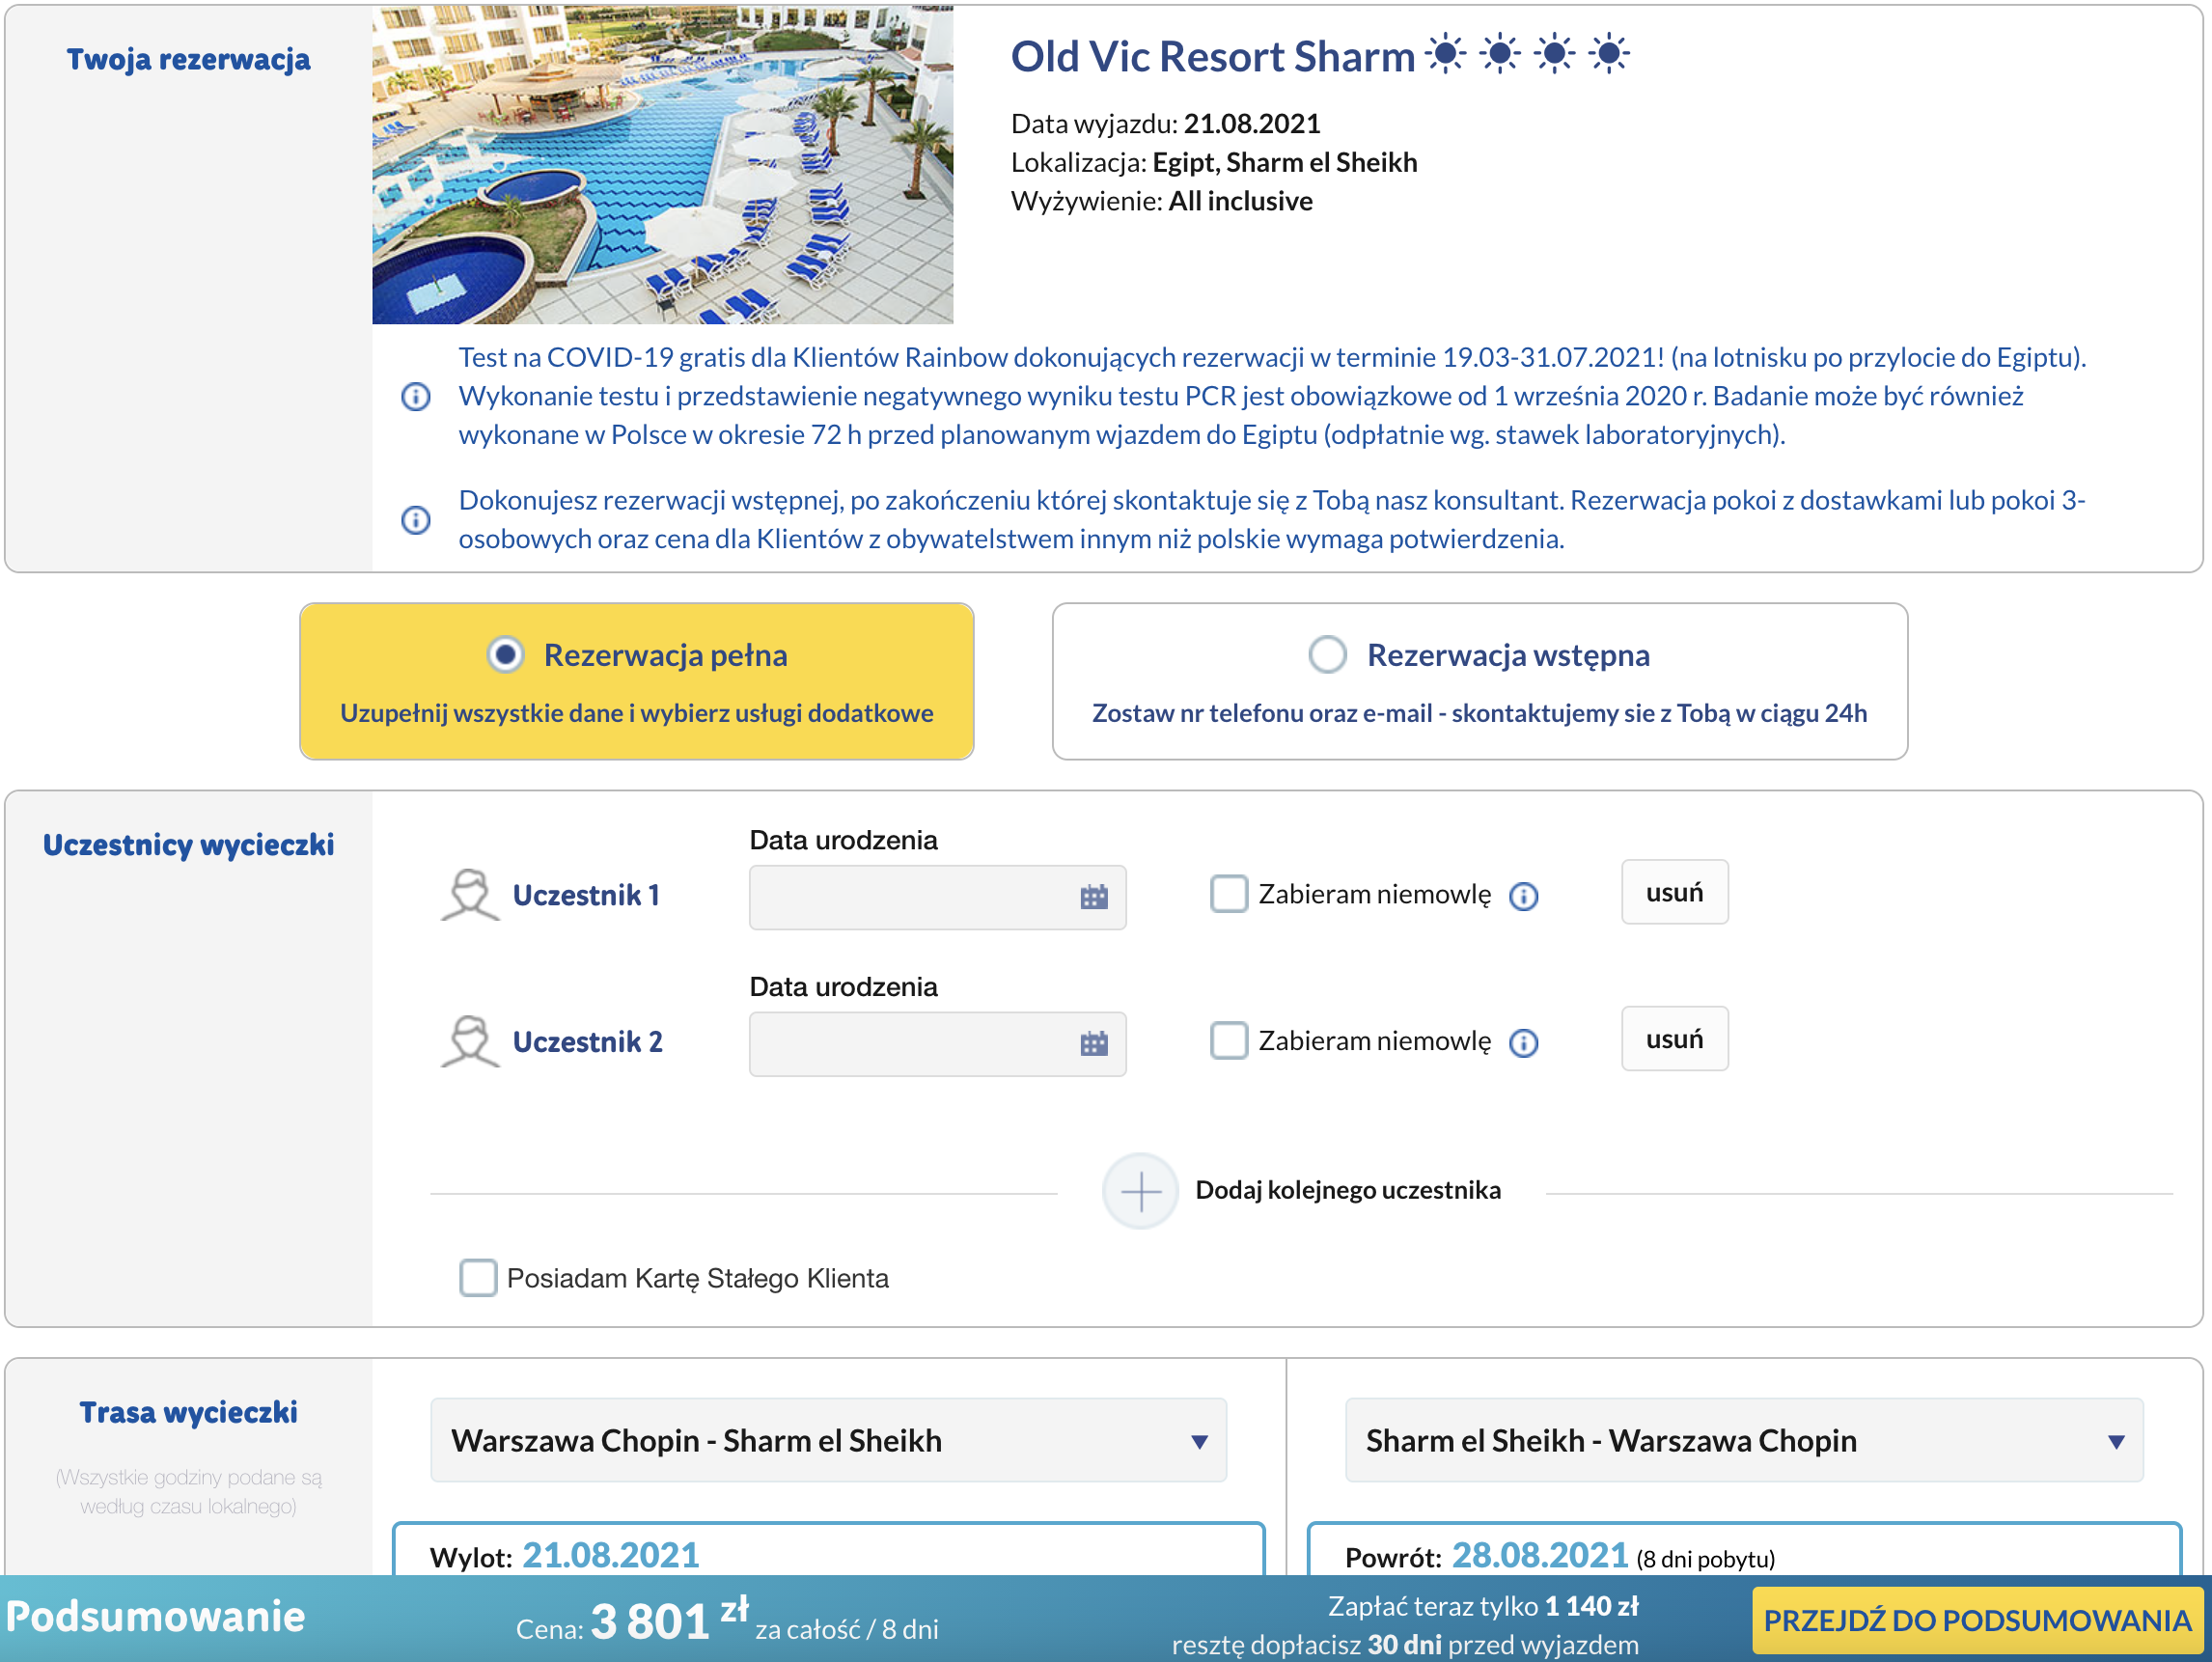
Task: Remove Uczestnik 2 with usuń button
Action: [x=1675, y=1039]
